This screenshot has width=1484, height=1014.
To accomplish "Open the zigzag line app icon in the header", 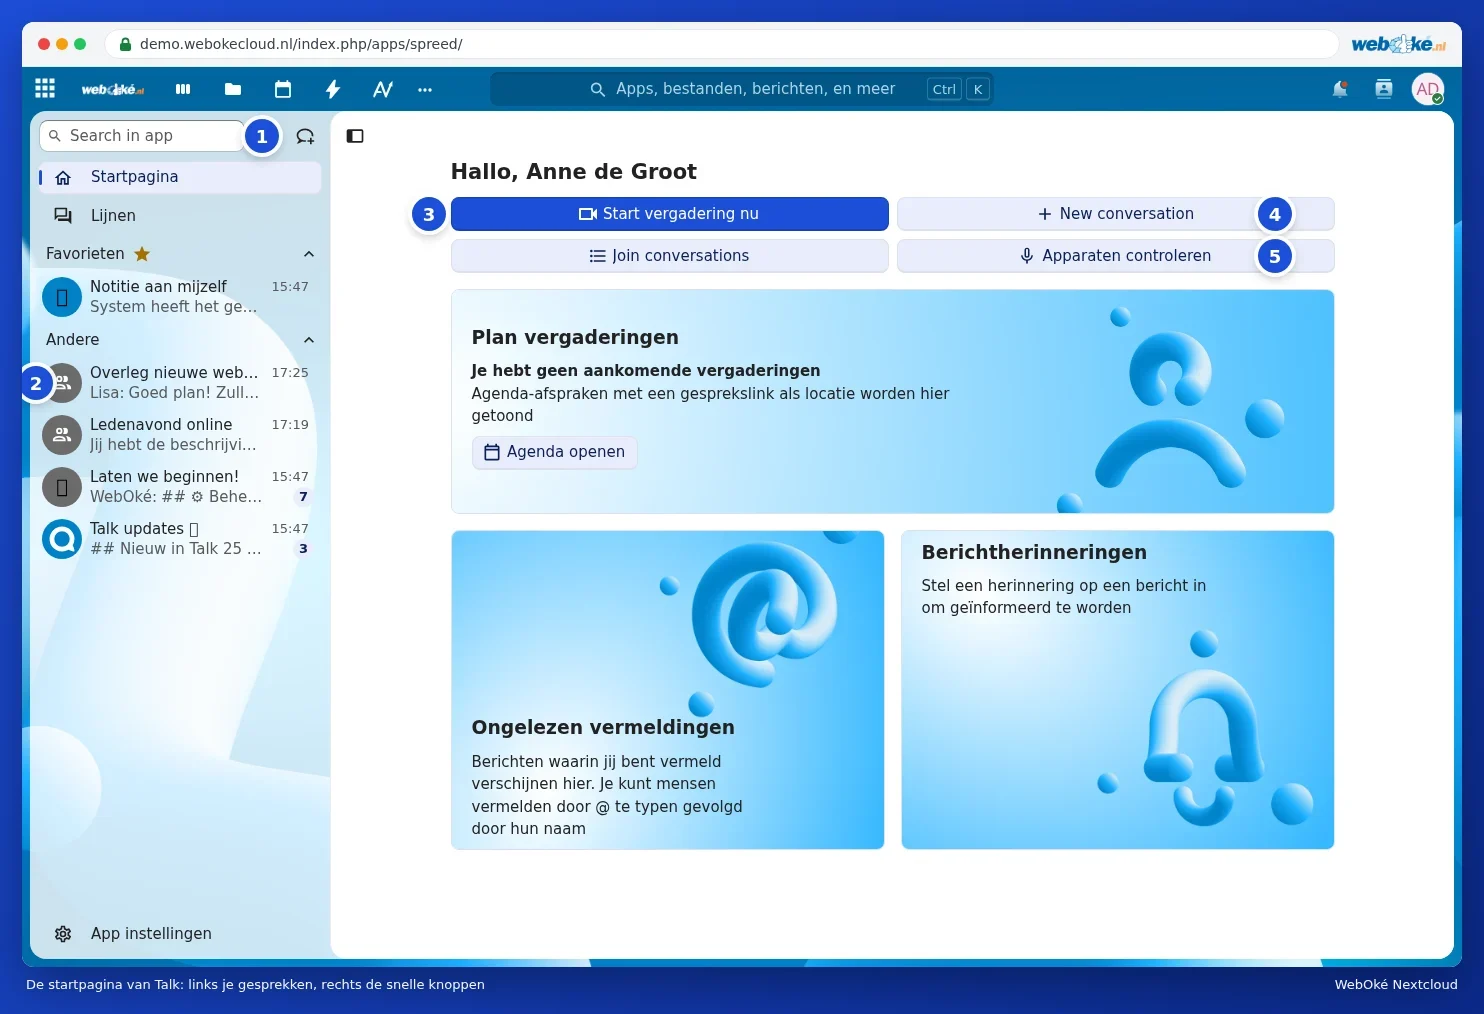I will (383, 89).
